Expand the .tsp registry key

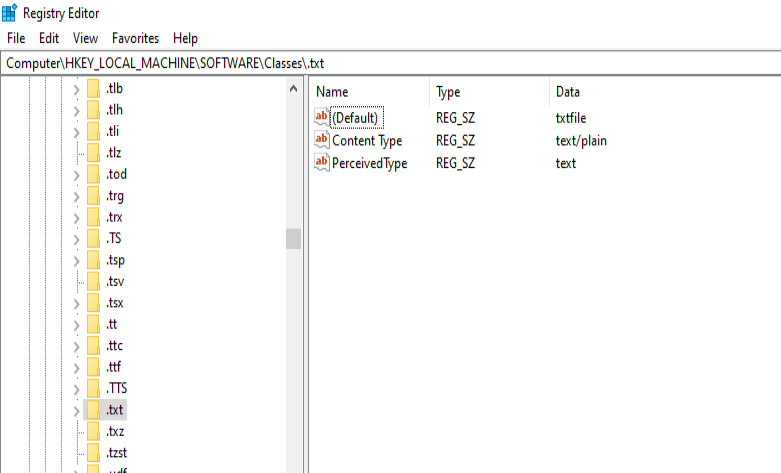pyautogui.click(x=76, y=260)
